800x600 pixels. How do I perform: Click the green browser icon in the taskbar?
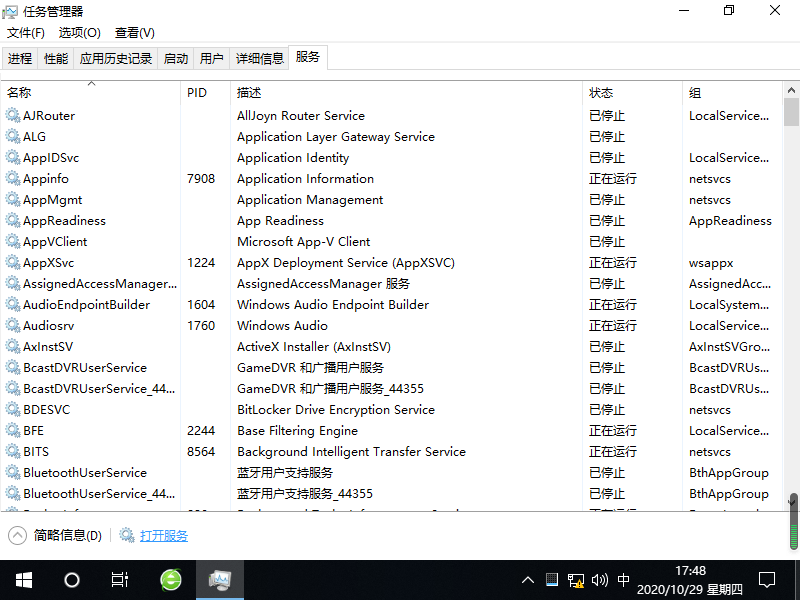point(171,579)
